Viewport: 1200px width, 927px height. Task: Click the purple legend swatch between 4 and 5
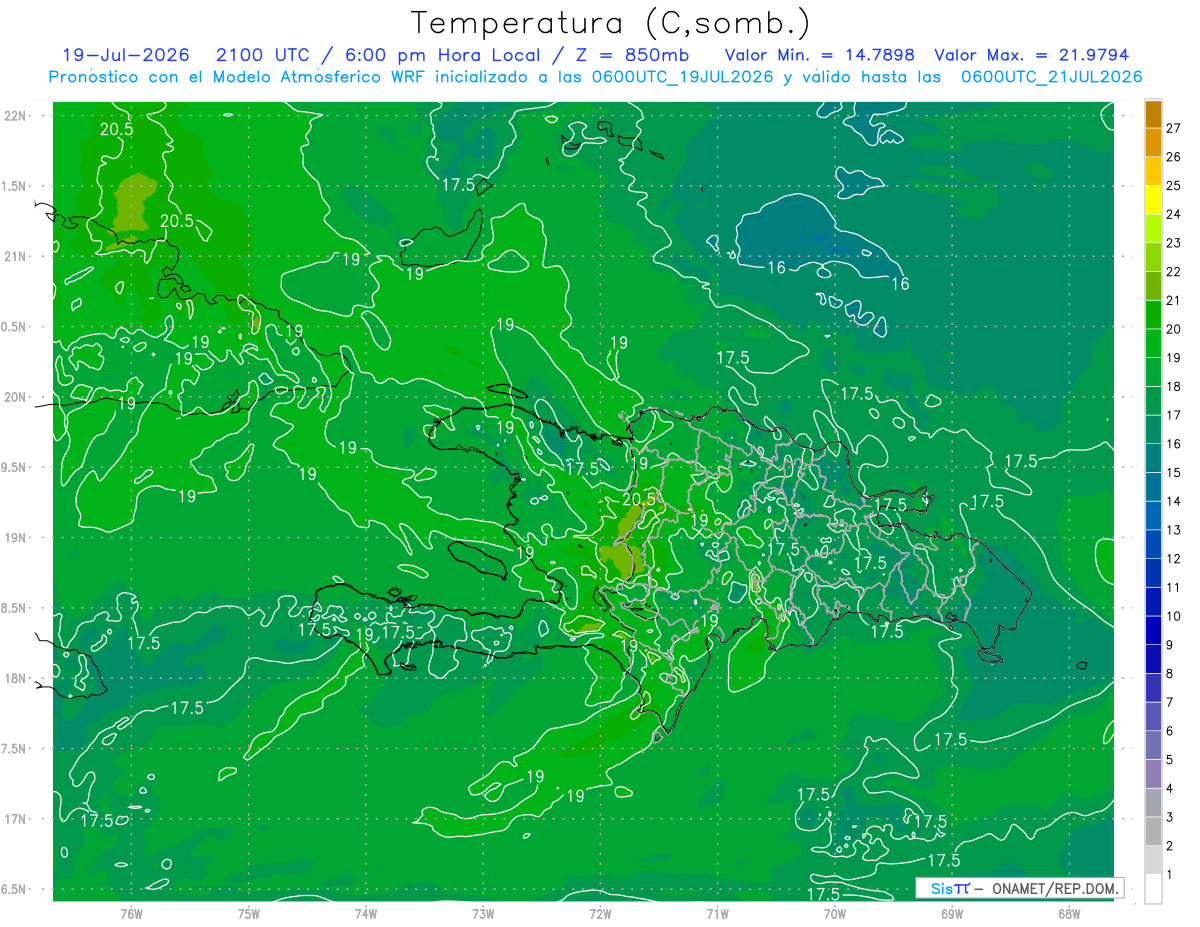(1153, 774)
